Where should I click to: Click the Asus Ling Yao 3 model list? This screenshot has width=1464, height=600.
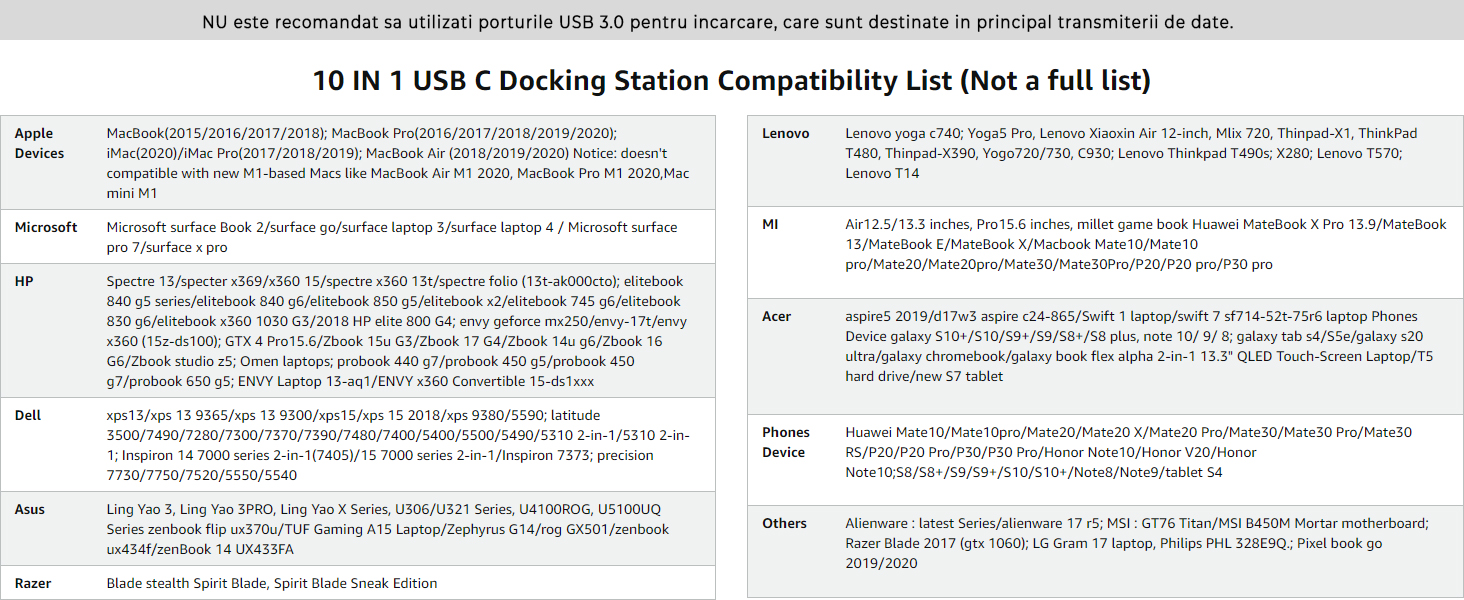[388, 529]
